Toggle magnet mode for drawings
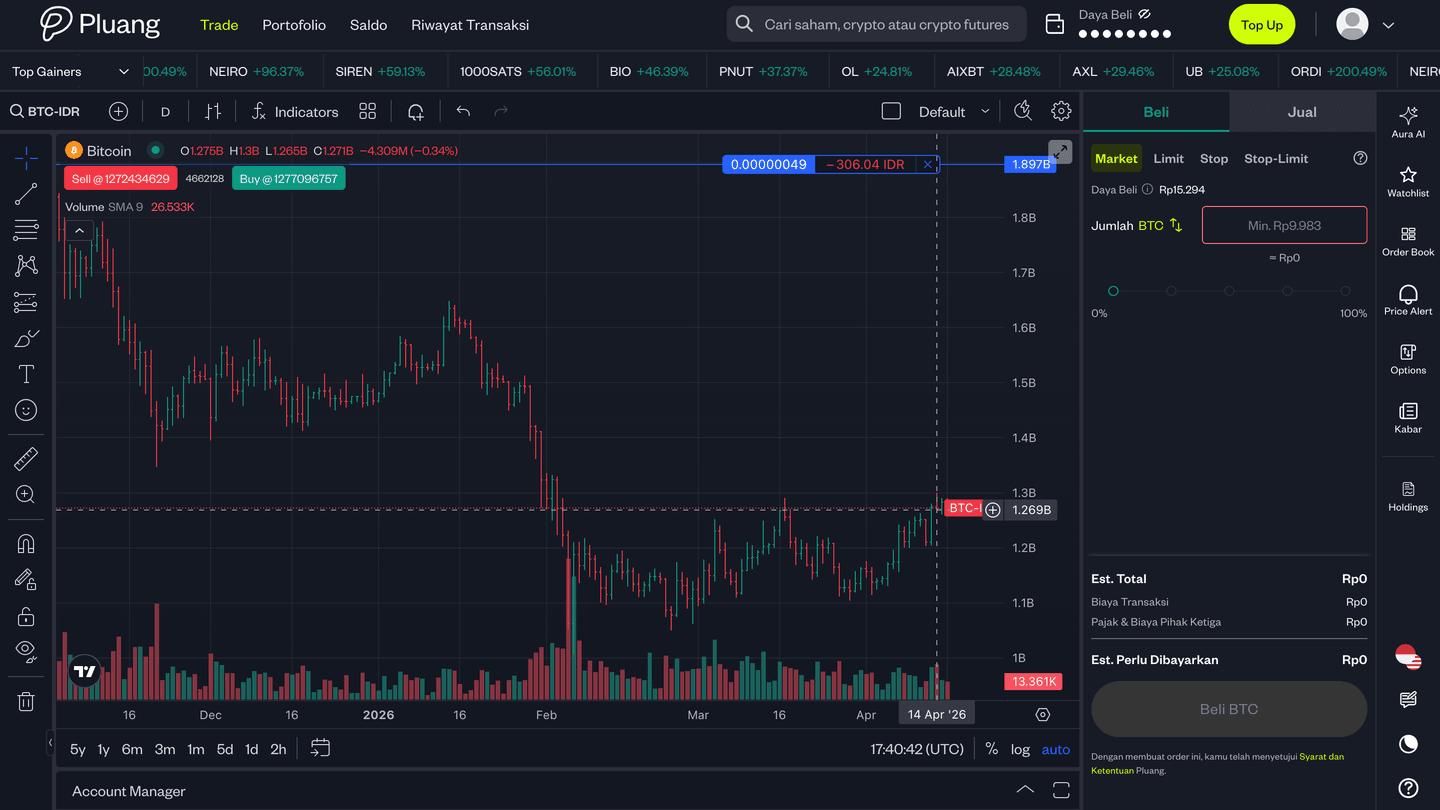Image resolution: width=1440 pixels, height=810 pixels. (26, 544)
